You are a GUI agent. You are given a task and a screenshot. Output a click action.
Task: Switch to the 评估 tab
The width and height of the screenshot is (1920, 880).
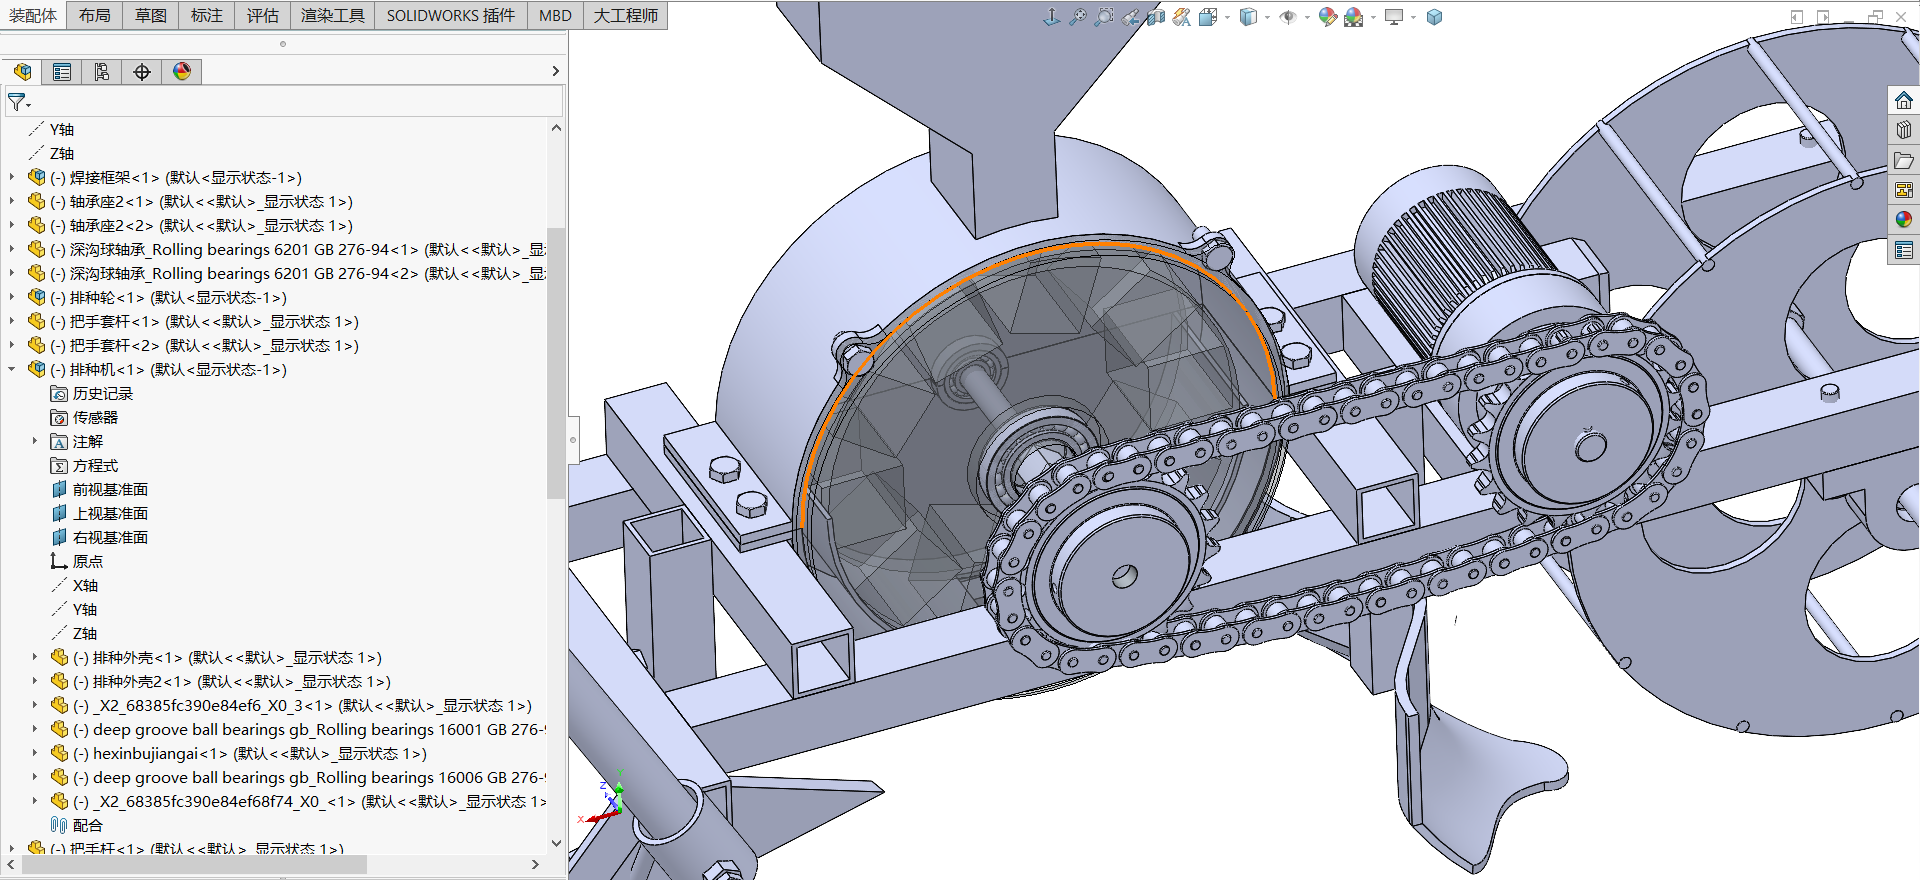(x=263, y=15)
